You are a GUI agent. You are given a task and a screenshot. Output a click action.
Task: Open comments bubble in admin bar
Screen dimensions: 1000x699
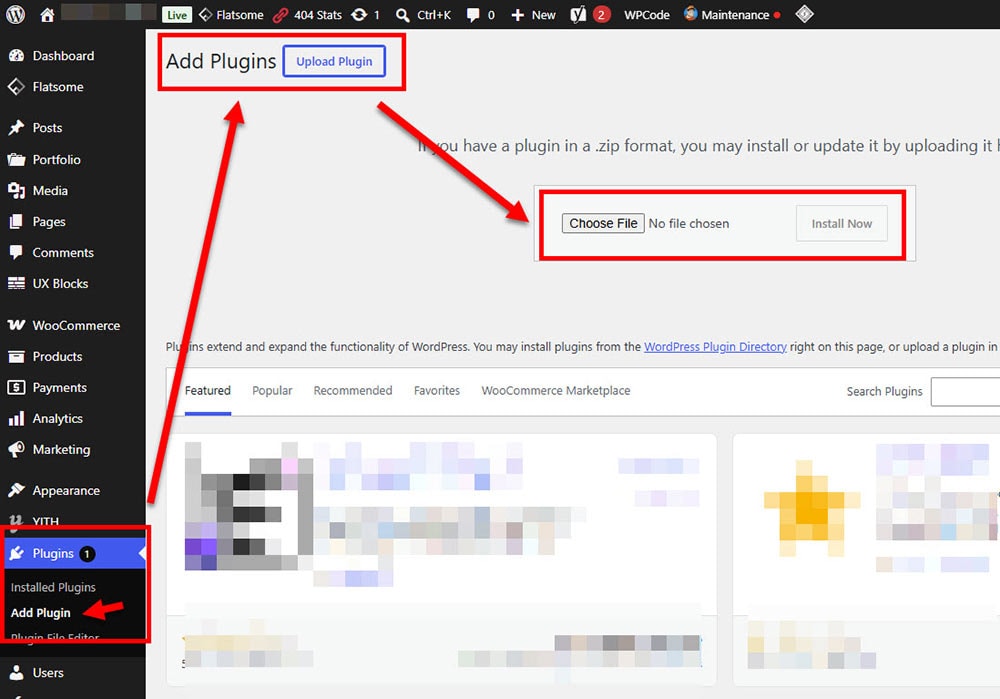480,15
